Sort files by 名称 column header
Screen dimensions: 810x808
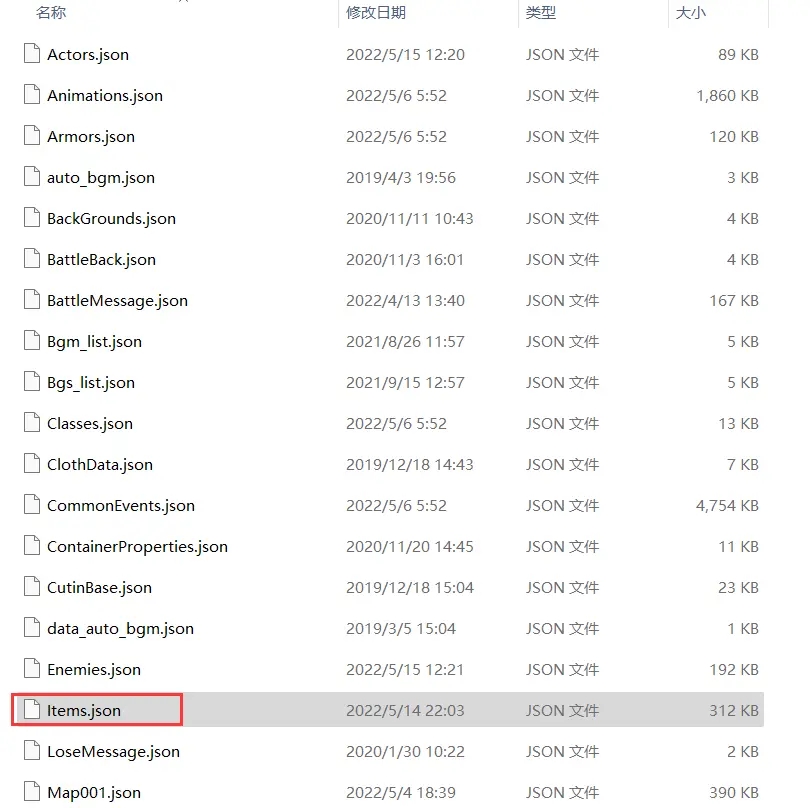click(x=51, y=12)
